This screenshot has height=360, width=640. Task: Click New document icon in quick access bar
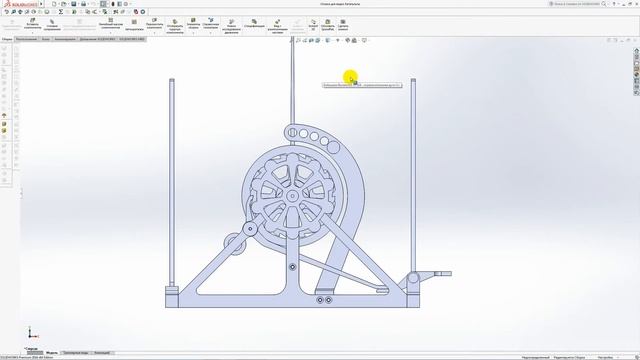coord(54,4)
